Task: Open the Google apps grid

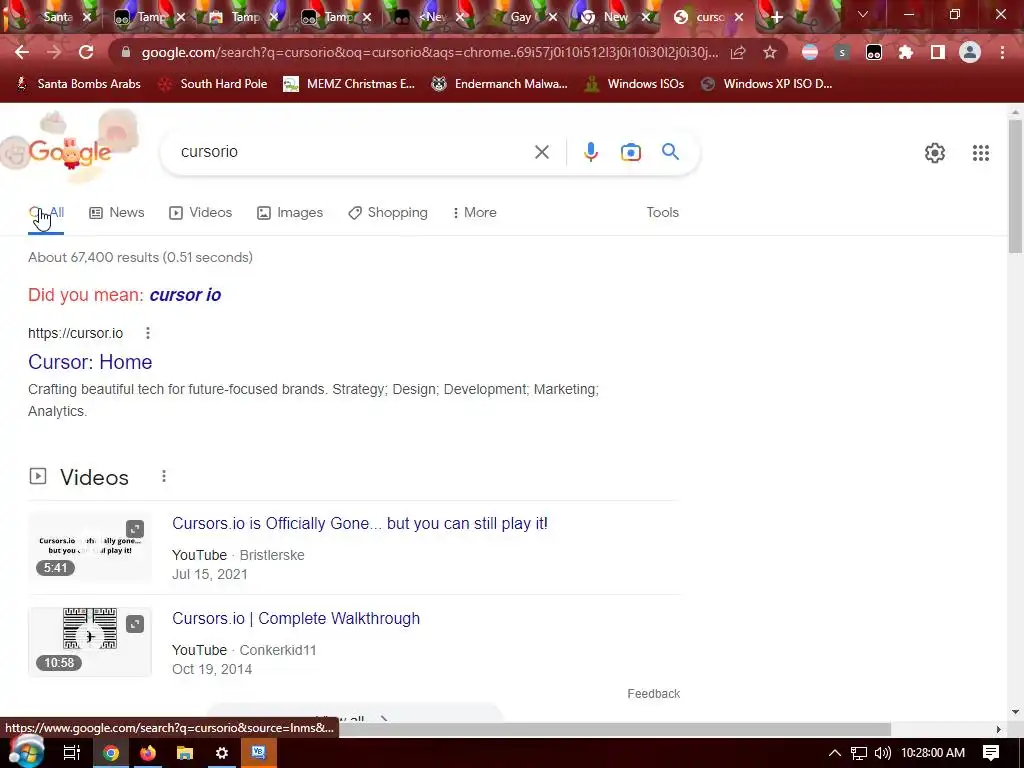Action: (981, 153)
